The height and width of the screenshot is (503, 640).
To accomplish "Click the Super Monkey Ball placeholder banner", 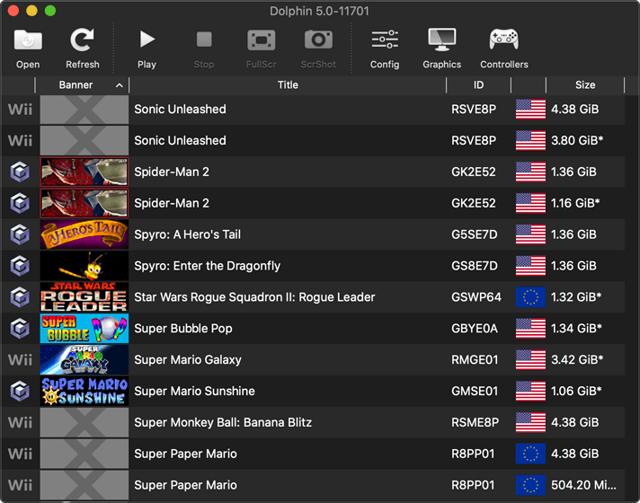I will pyautogui.click(x=84, y=423).
